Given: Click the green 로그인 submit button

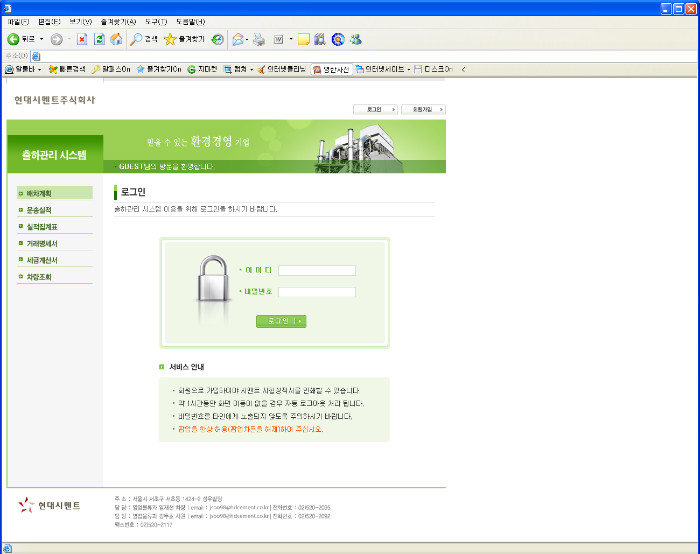Looking at the screenshot, I should tap(281, 321).
